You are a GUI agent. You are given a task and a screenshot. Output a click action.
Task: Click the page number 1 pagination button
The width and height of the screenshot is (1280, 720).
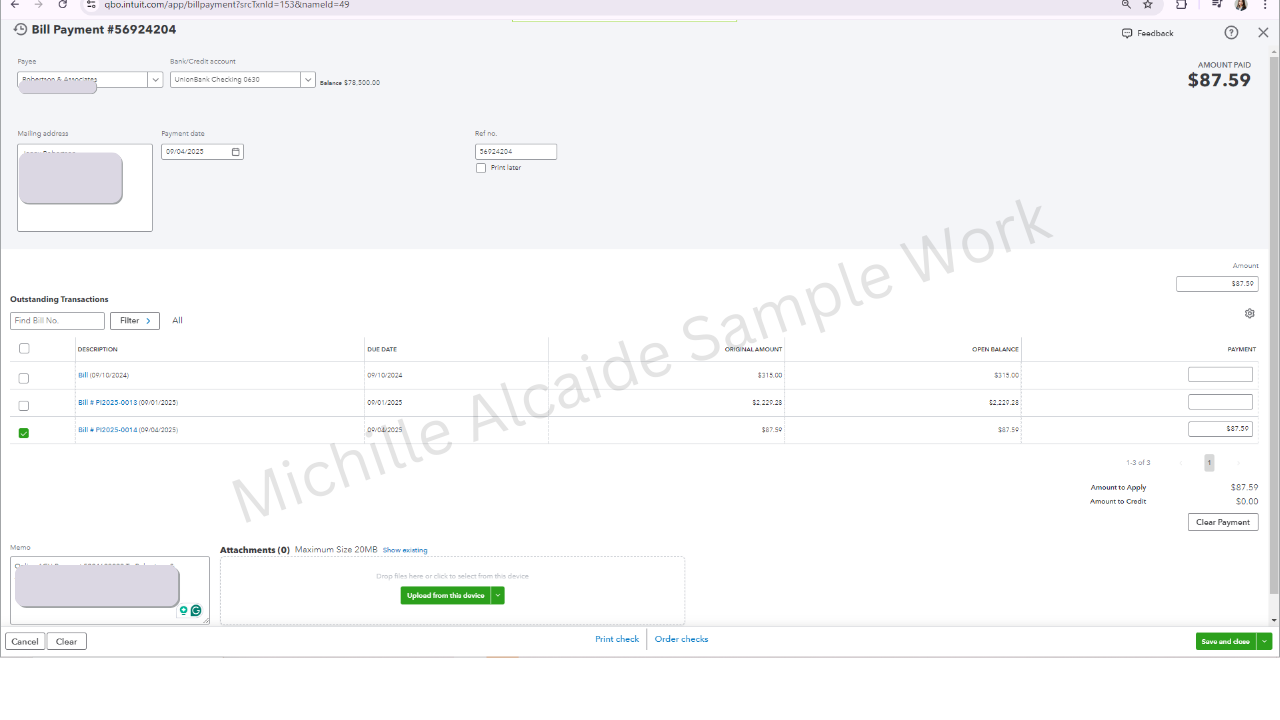(x=1209, y=463)
